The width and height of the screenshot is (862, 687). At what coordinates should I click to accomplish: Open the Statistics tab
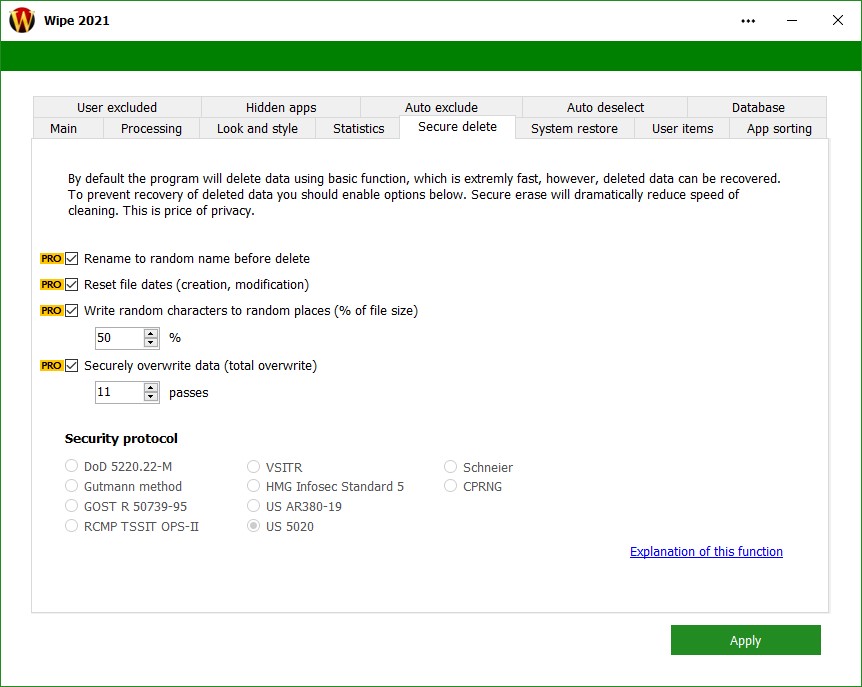pyautogui.click(x=358, y=129)
